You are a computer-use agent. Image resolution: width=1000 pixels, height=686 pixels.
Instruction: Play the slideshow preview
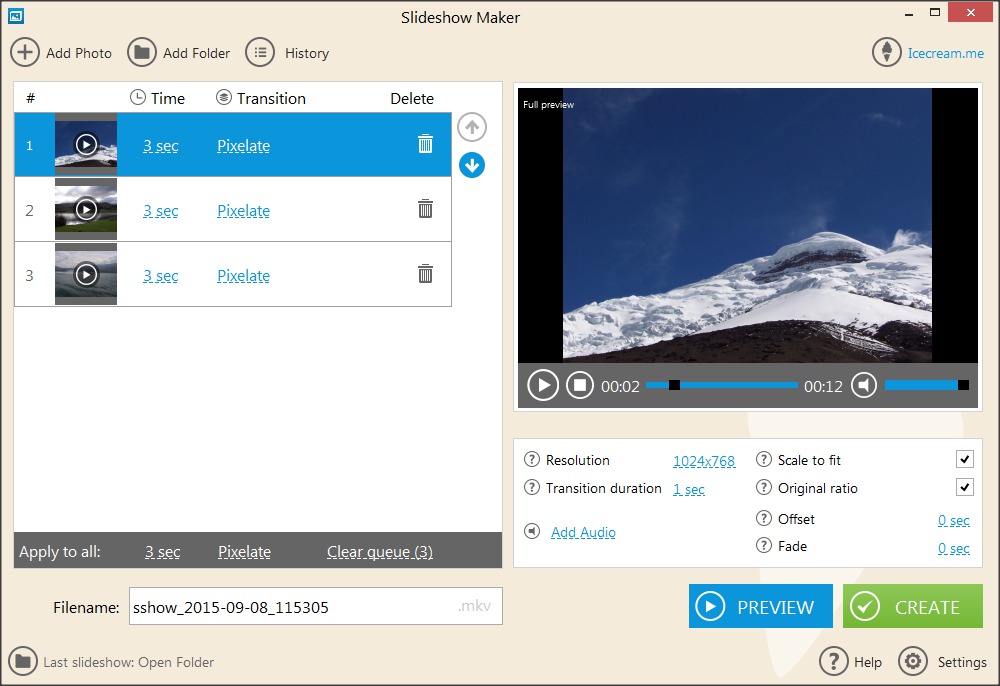click(x=542, y=384)
